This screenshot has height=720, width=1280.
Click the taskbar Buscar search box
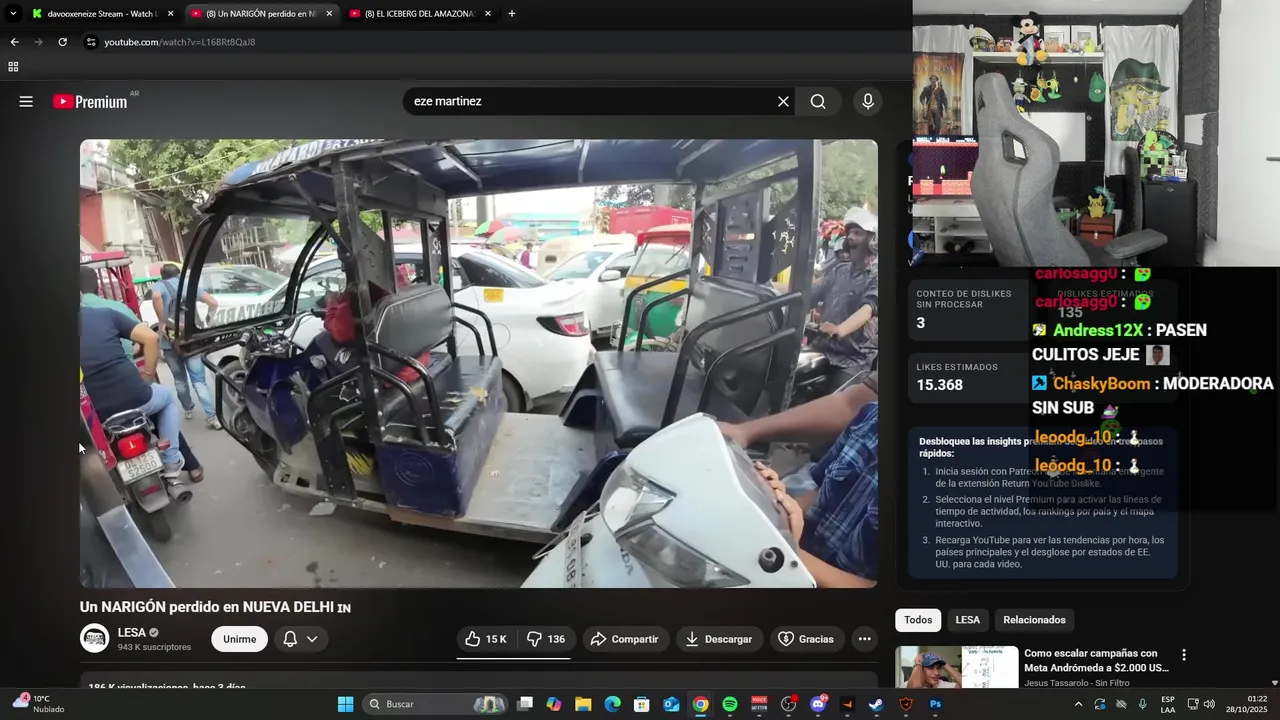pos(435,704)
